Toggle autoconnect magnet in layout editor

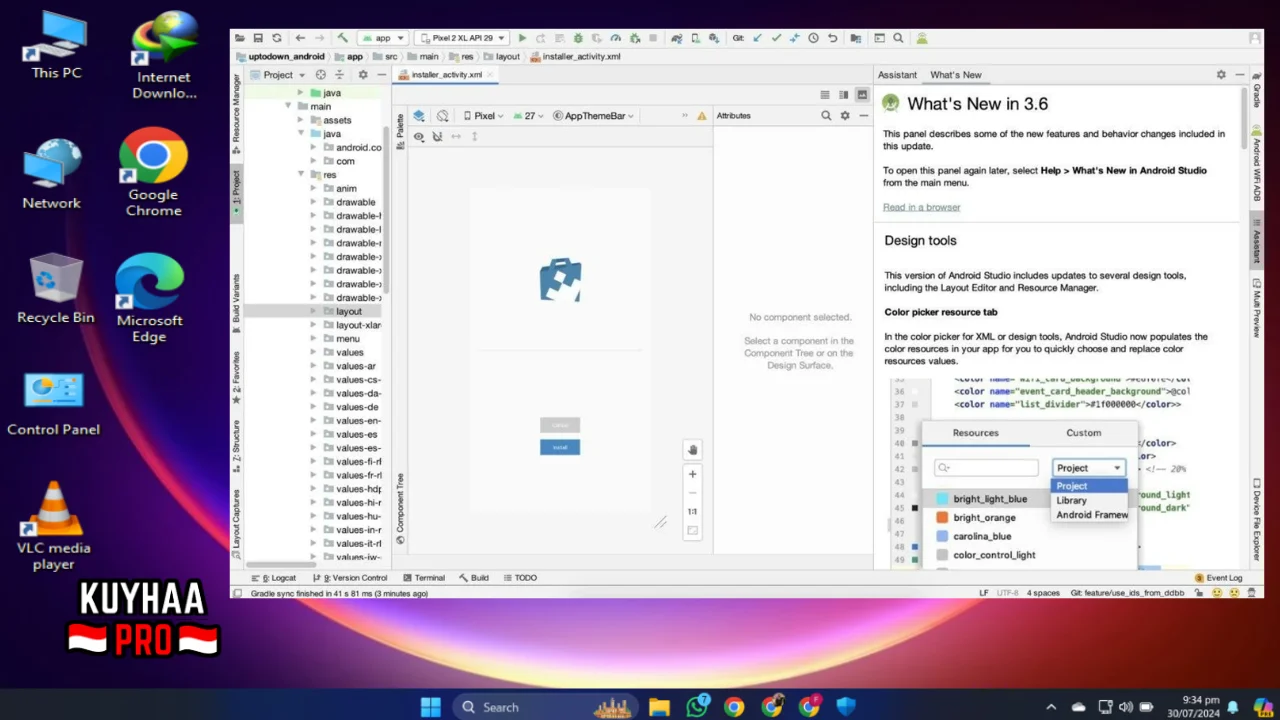437,137
